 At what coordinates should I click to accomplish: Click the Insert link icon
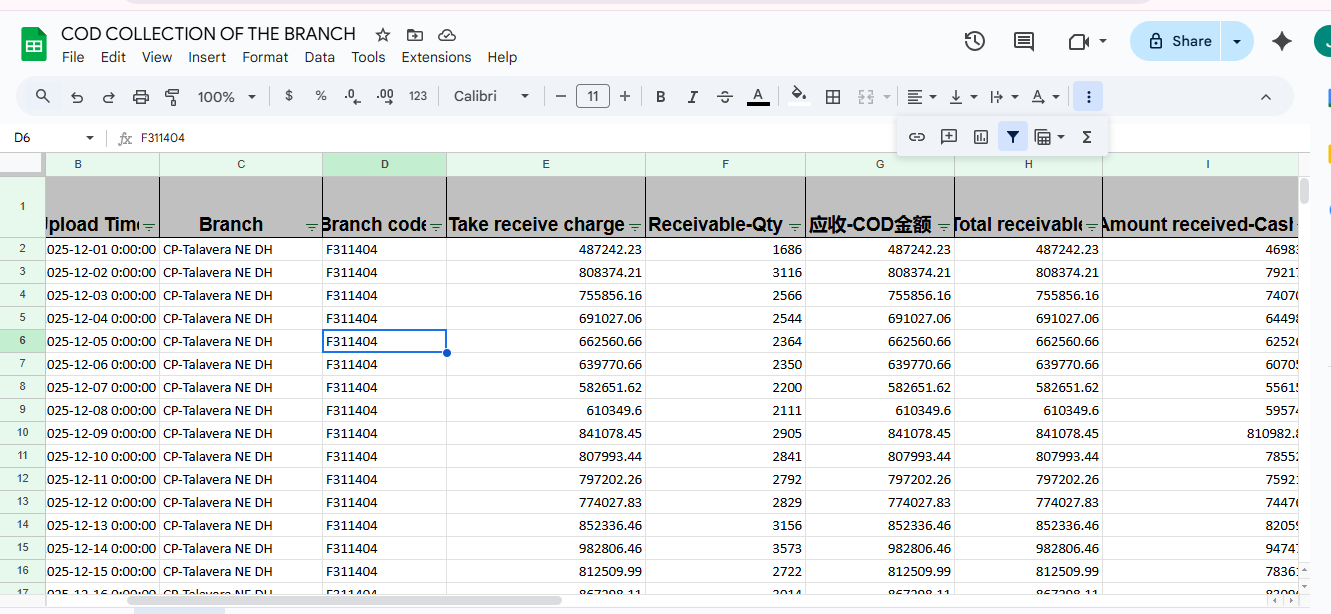pyautogui.click(x=917, y=137)
